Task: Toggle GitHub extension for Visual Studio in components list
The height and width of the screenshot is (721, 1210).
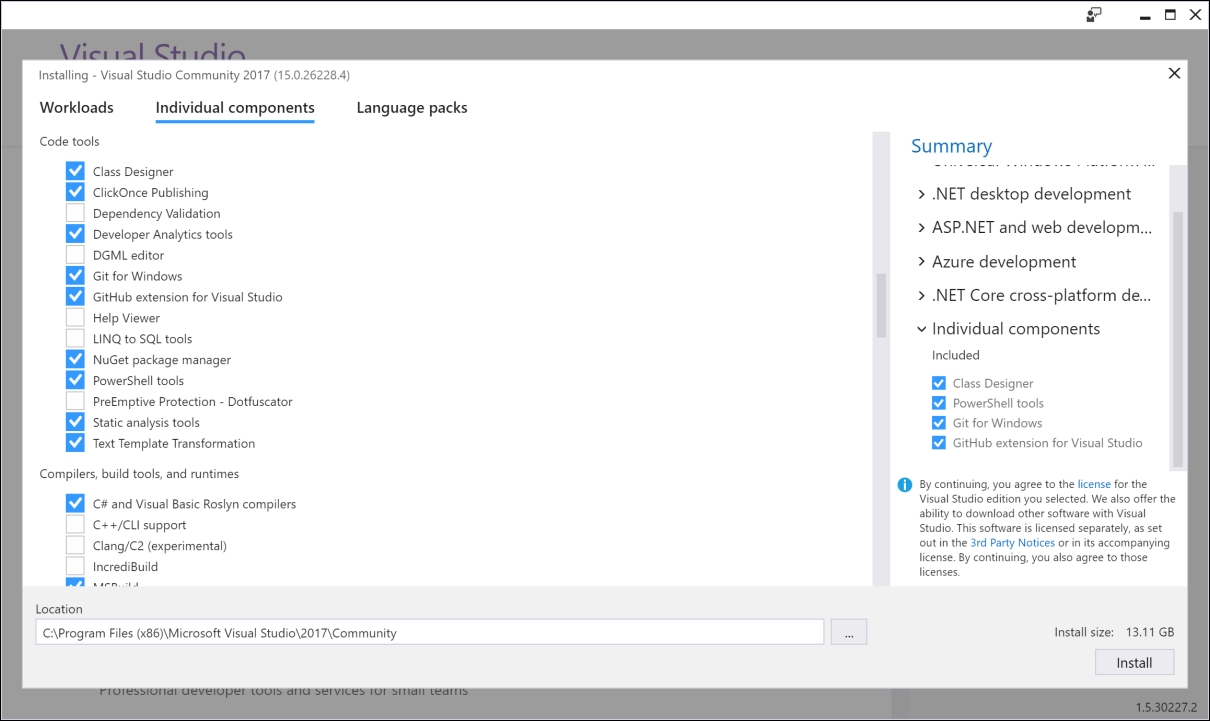Action: coord(75,297)
